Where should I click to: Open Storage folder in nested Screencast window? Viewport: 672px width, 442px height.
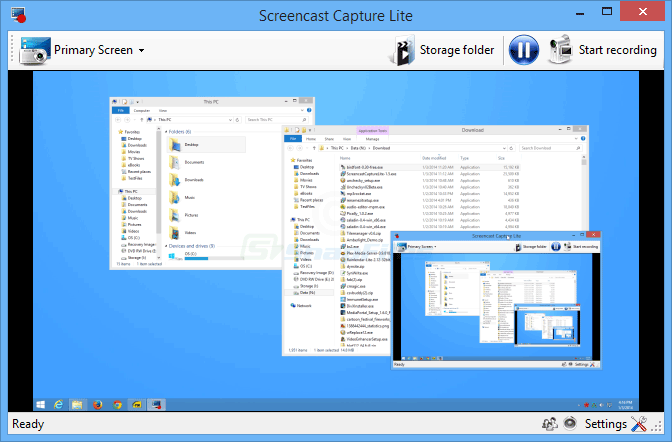(531, 247)
